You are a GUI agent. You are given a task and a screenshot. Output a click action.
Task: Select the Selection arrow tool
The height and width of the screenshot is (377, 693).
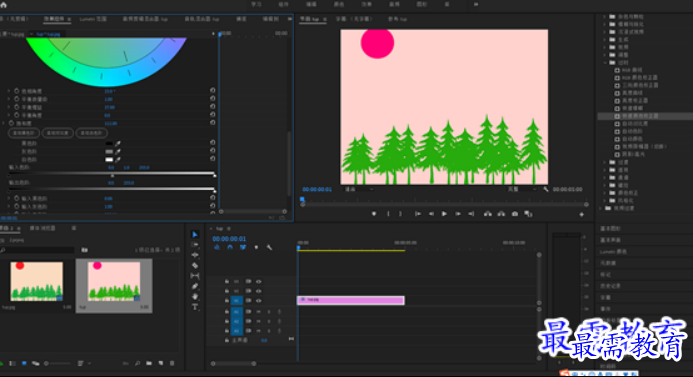[195, 234]
